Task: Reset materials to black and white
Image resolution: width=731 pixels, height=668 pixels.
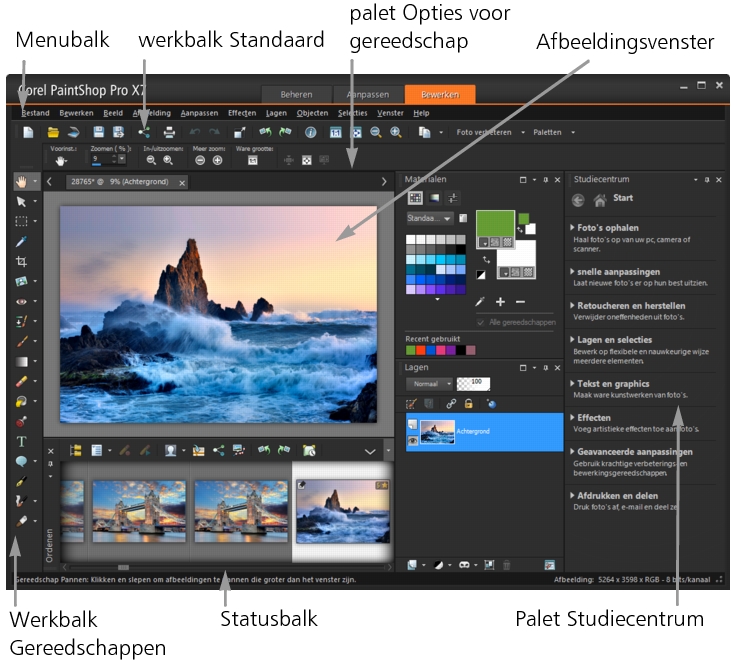Action: coord(481,275)
